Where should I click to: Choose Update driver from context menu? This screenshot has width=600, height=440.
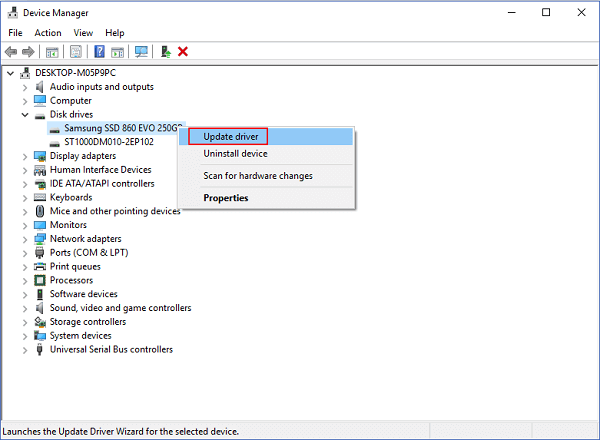click(x=266, y=137)
